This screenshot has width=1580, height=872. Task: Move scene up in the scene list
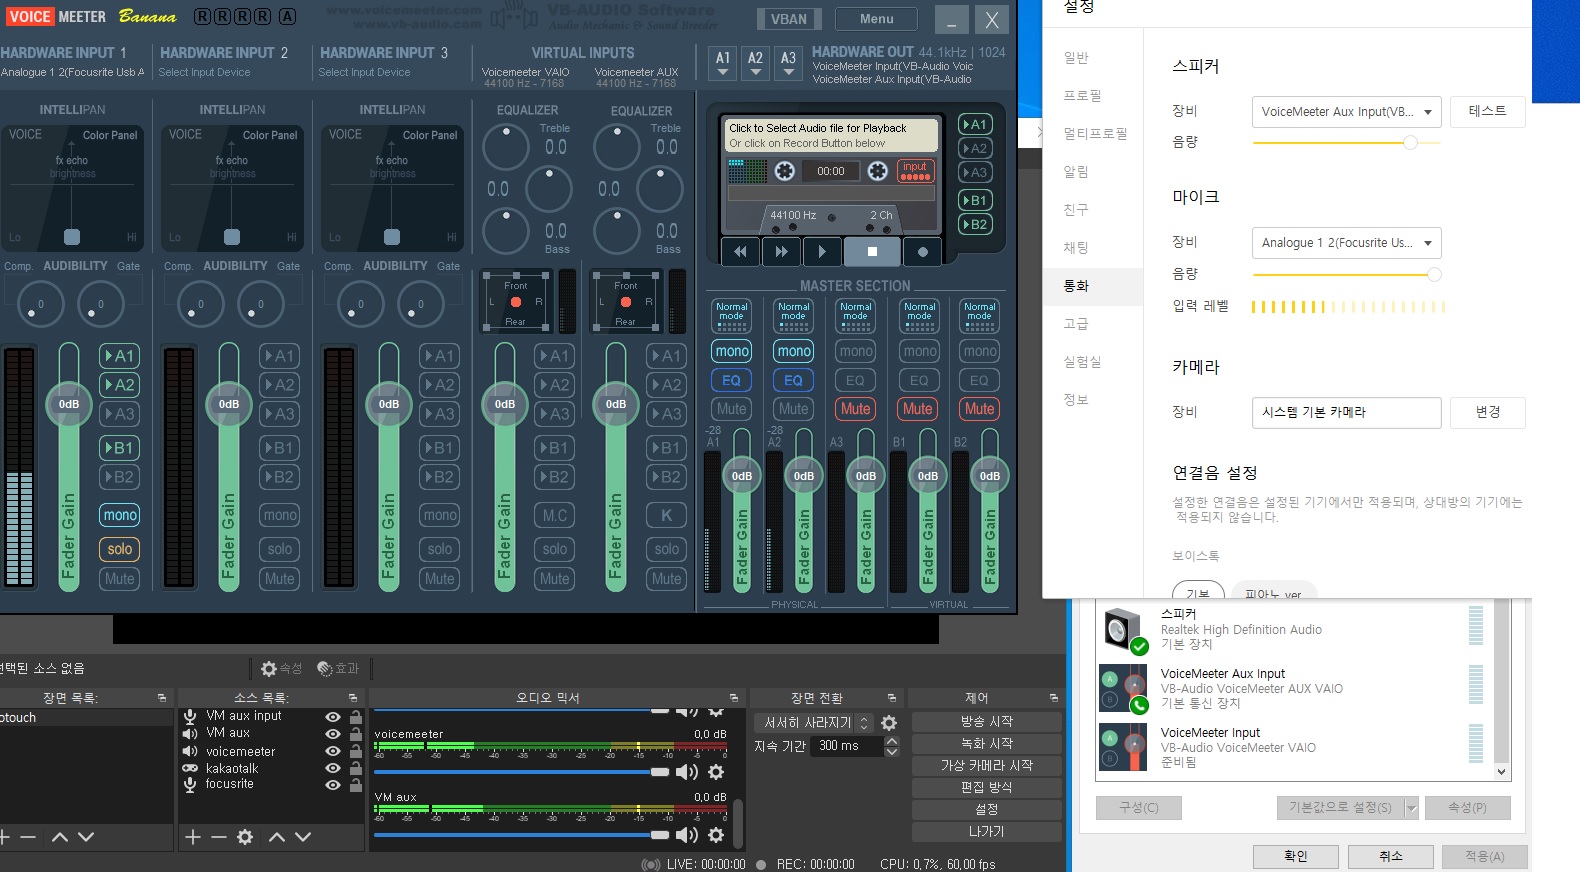coord(60,837)
